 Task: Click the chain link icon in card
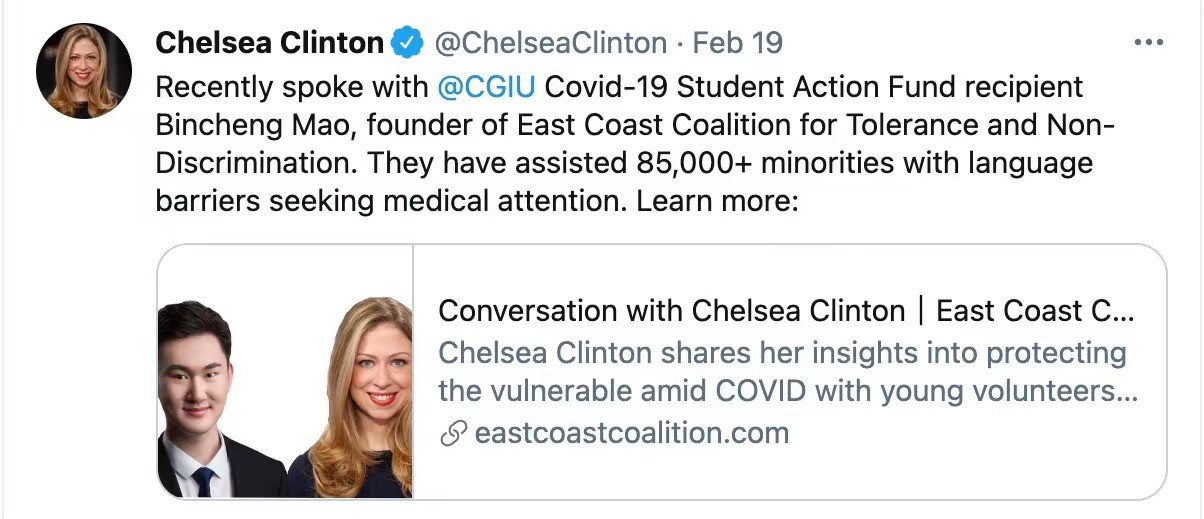pos(454,433)
